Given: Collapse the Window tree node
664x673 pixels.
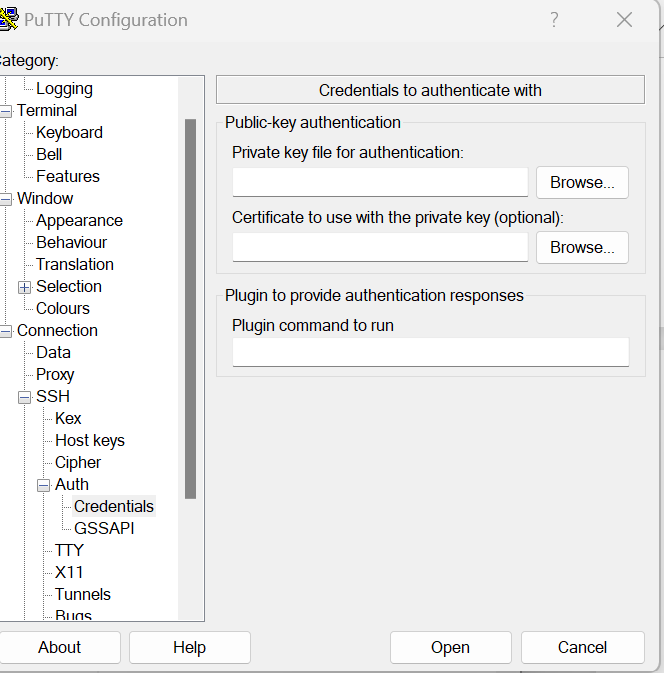Looking at the screenshot, I should click(x=6, y=199).
